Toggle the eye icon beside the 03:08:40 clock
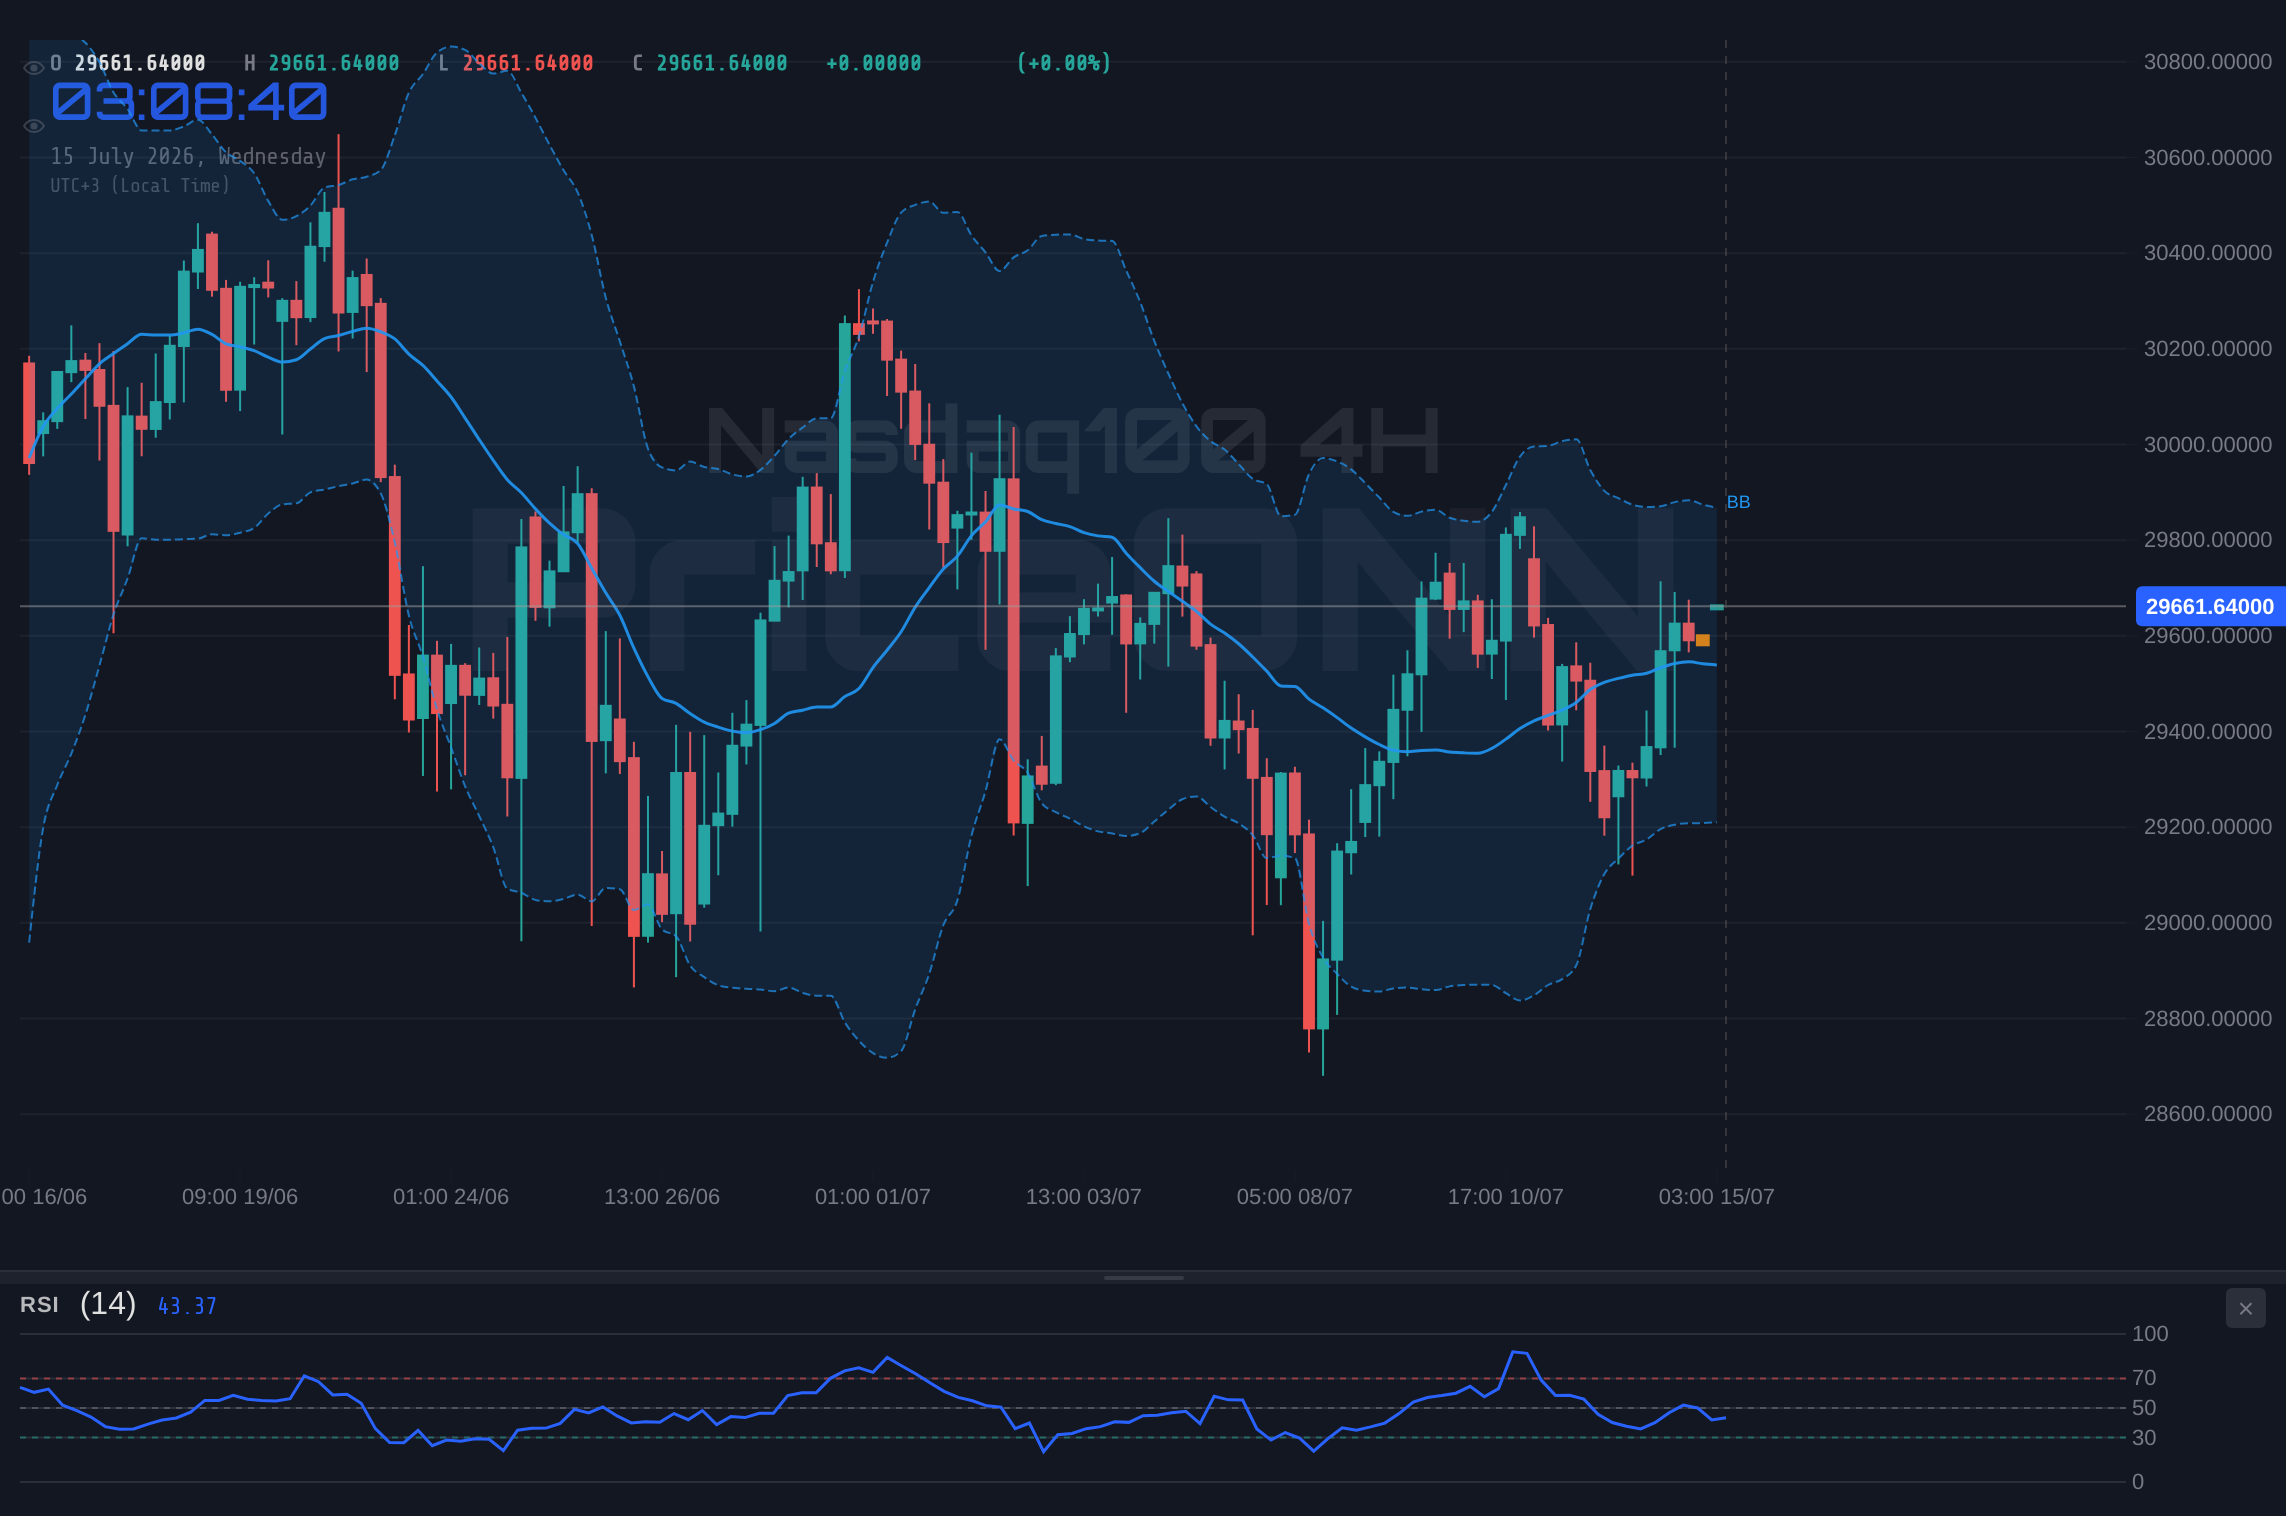The image size is (2286, 1516). coord(33,126)
